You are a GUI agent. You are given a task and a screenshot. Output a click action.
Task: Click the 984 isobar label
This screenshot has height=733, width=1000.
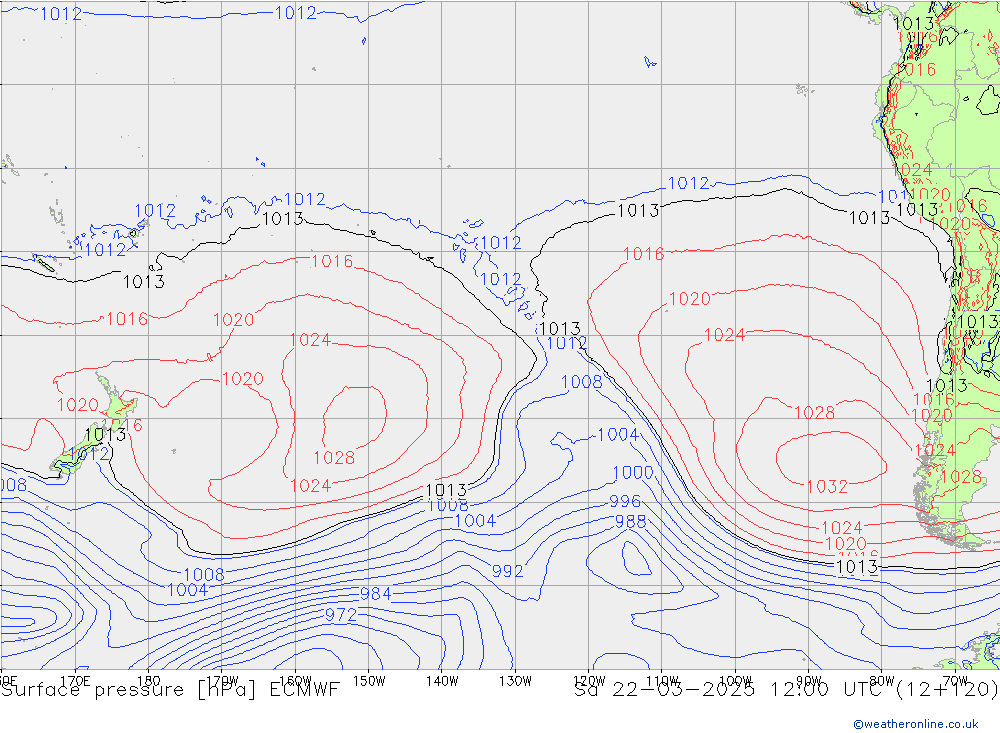(x=376, y=594)
